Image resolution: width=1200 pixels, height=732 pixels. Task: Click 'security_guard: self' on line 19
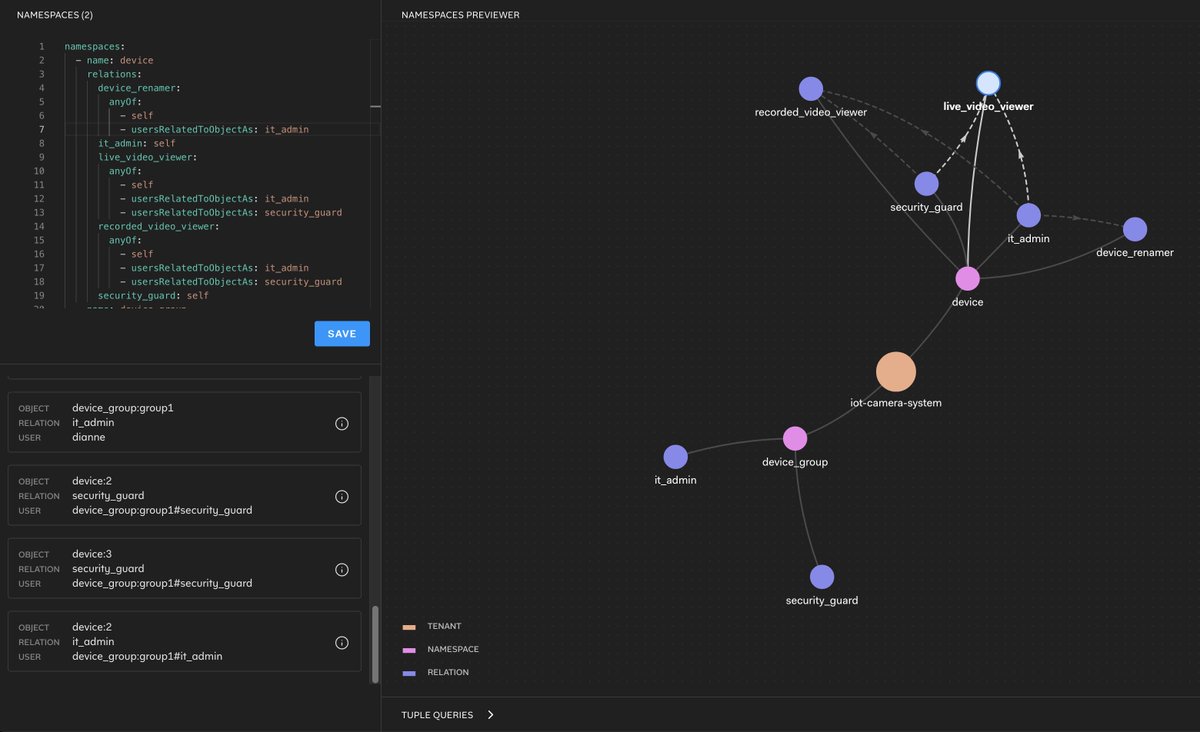[x=154, y=296]
